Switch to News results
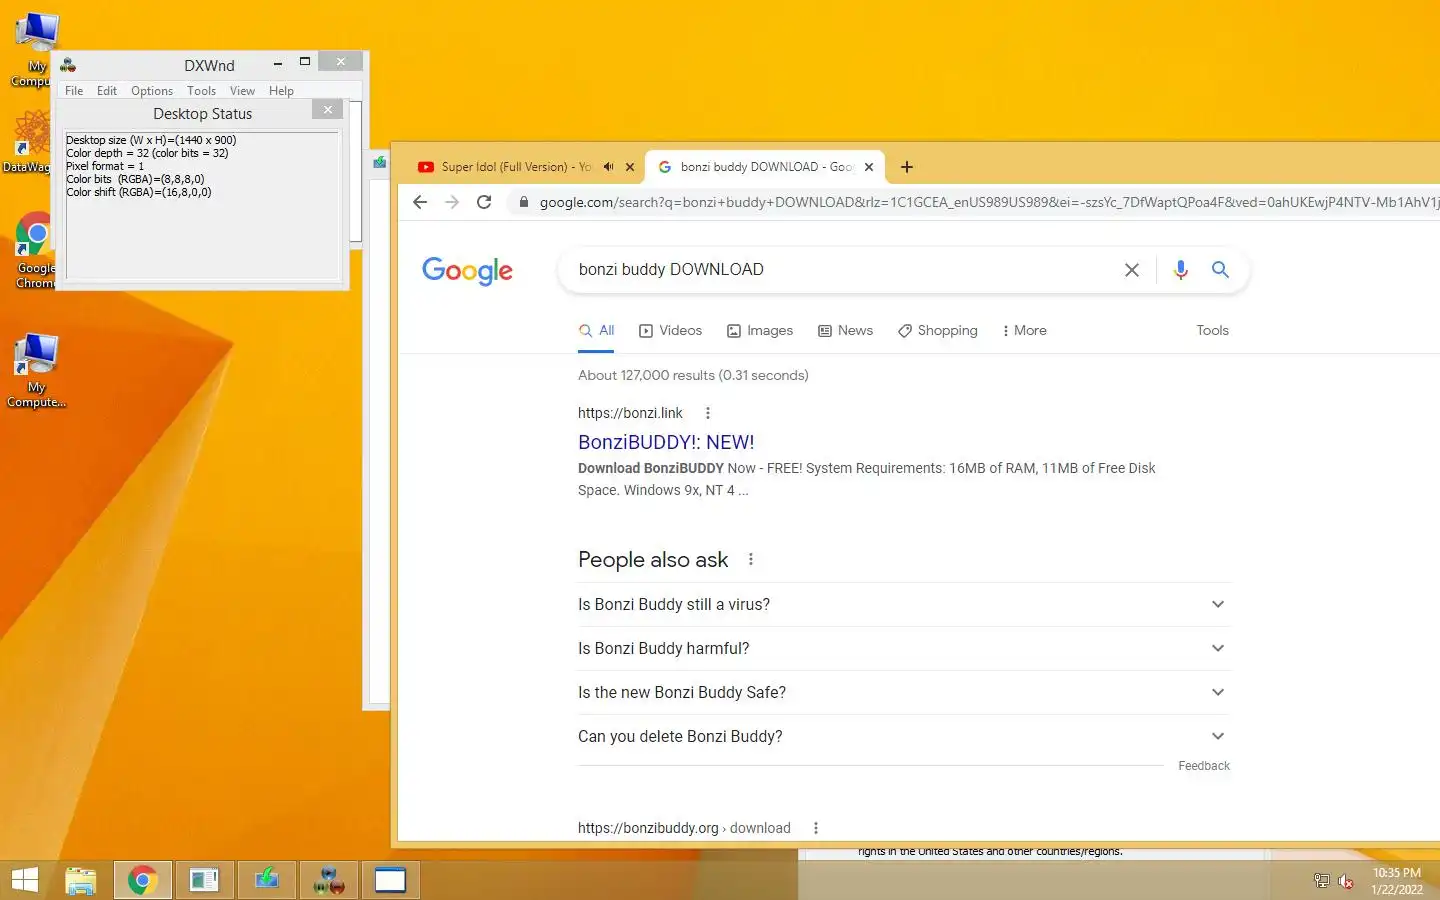 [x=846, y=331]
